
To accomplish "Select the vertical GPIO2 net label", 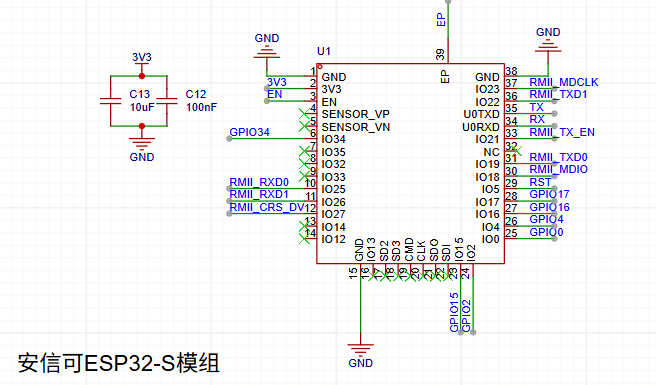I will tap(466, 316).
